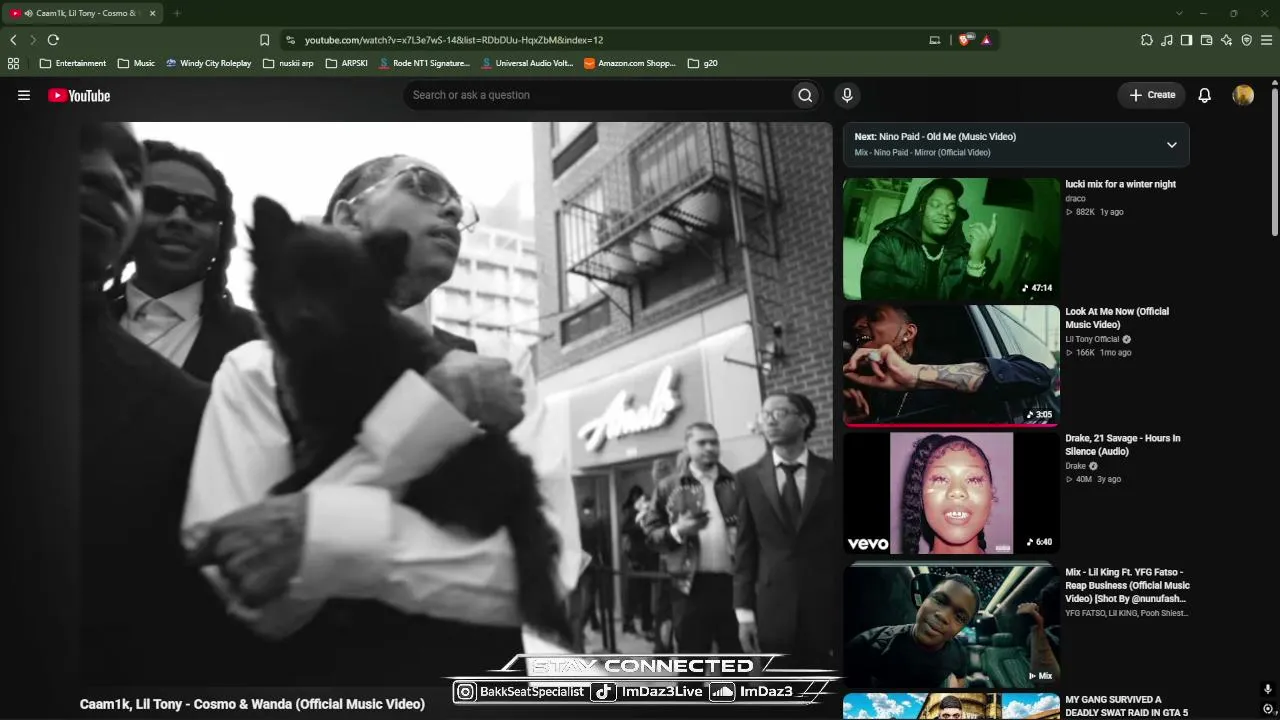Focus the YouTube search field

click(x=596, y=95)
